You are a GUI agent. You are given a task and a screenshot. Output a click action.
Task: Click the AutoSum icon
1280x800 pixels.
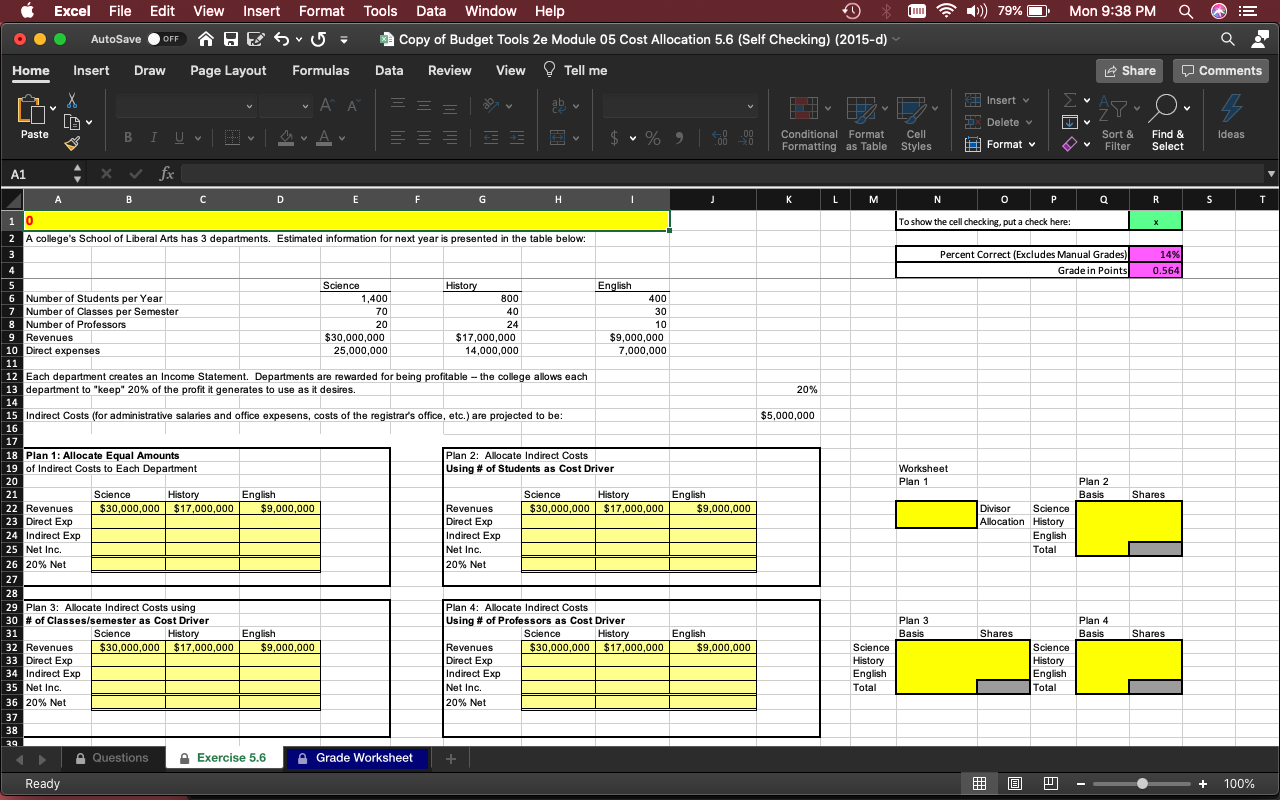1068,100
